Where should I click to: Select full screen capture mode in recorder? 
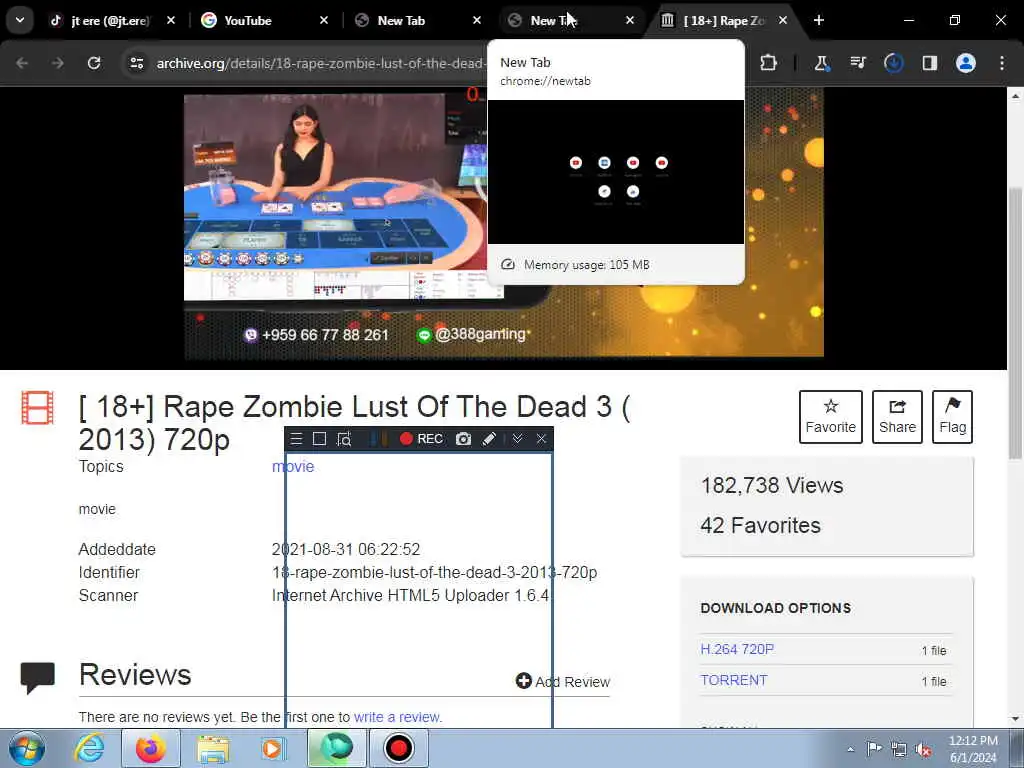pyautogui.click(x=319, y=439)
